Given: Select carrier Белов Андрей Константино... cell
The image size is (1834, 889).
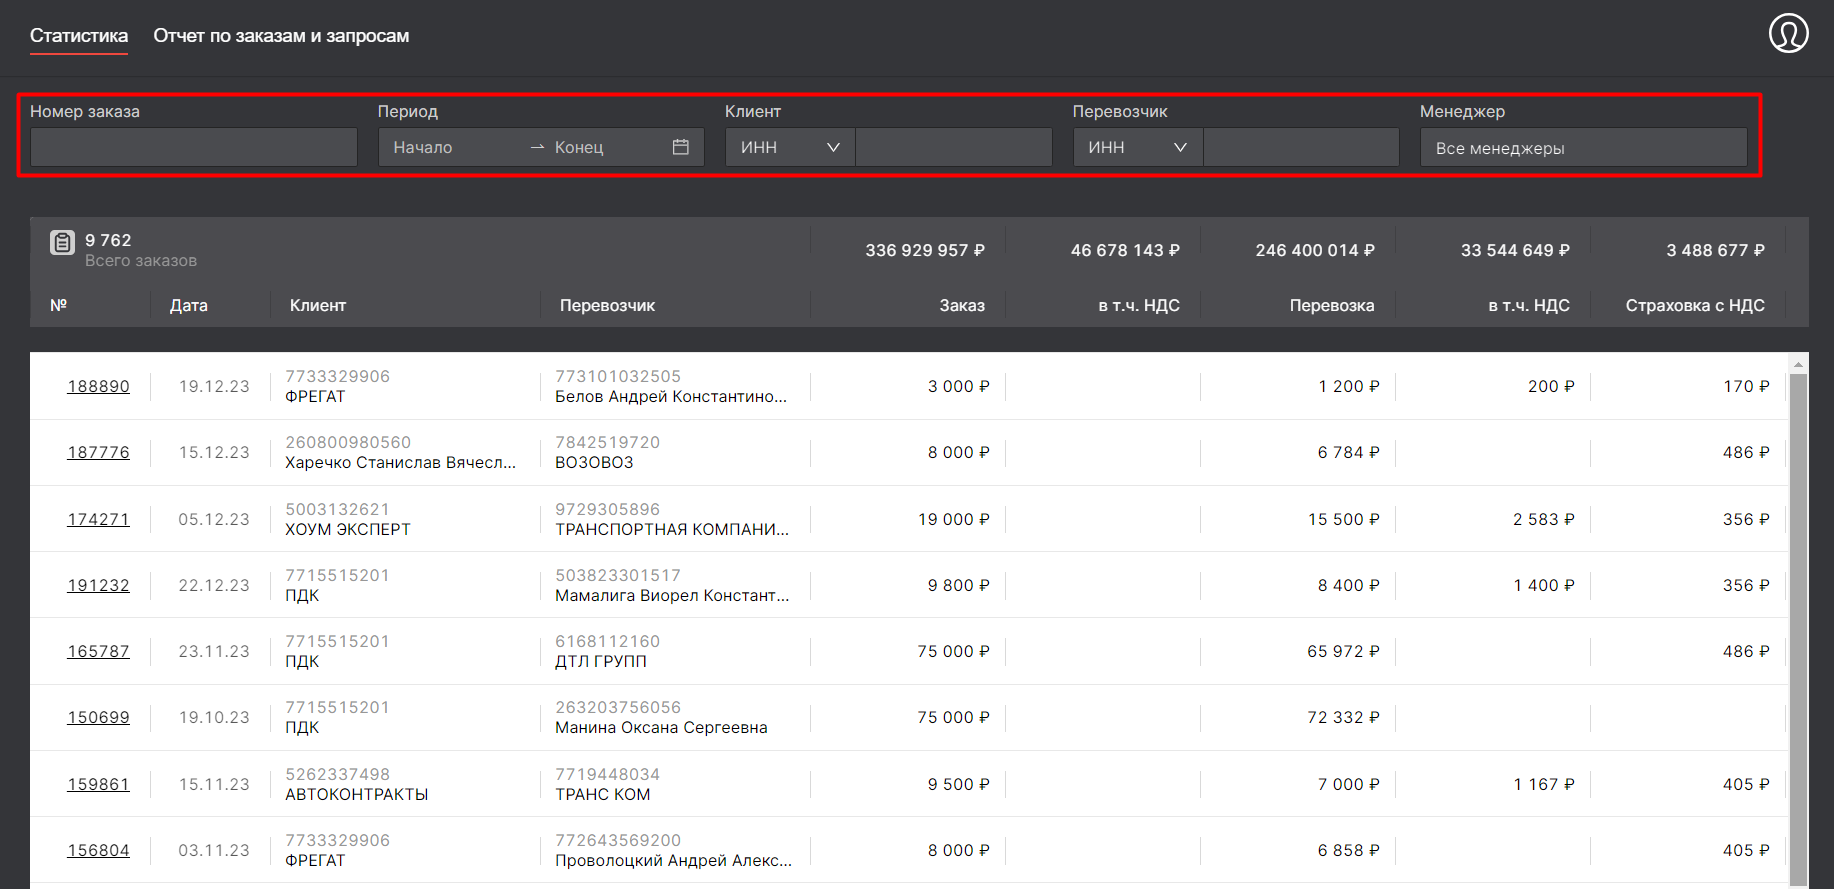Looking at the screenshot, I should [671, 396].
